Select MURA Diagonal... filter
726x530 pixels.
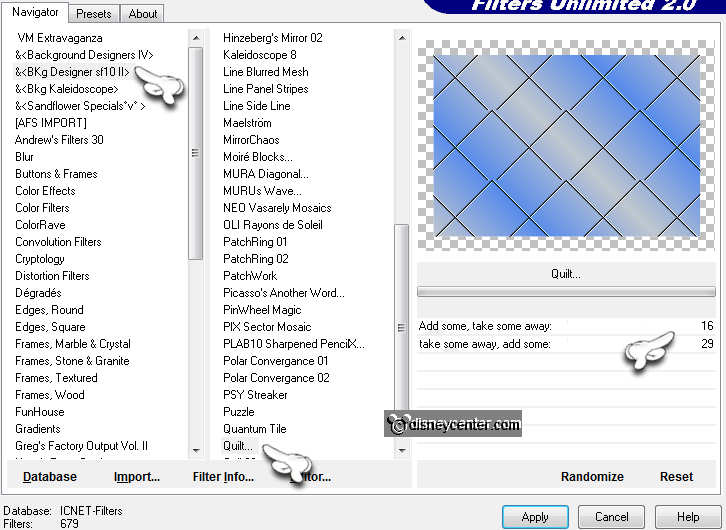pos(266,174)
